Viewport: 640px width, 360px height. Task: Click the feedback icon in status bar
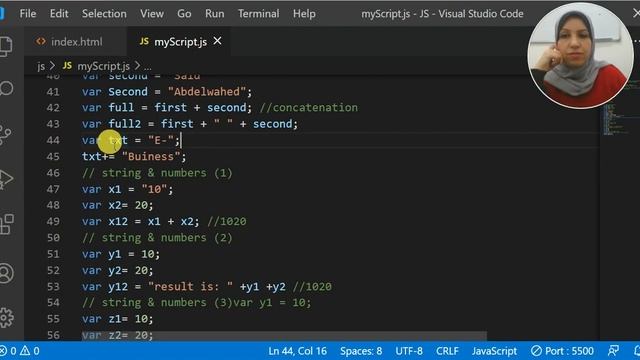pyautogui.click(x=613, y=351)
